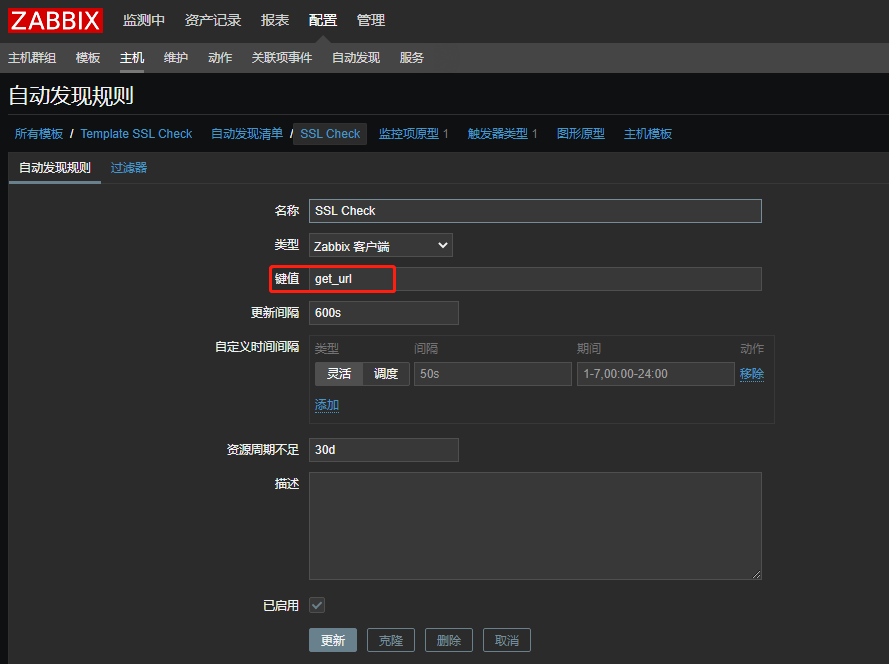Click the 删除 button
889x664 pixels.
coord(448,640)
